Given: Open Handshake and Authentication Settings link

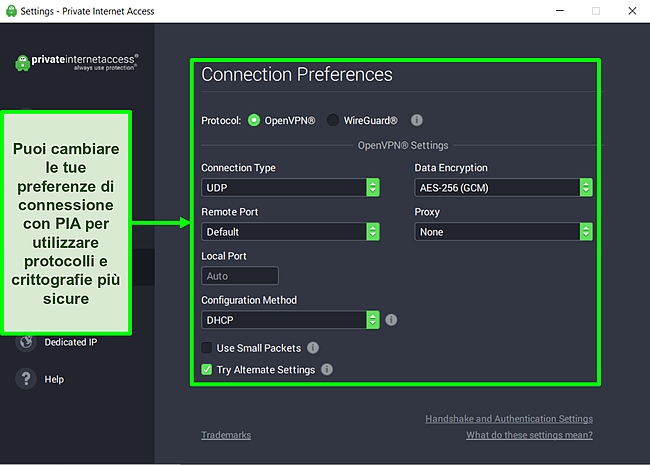Looking at the screenshot, I should click(508, 419).
